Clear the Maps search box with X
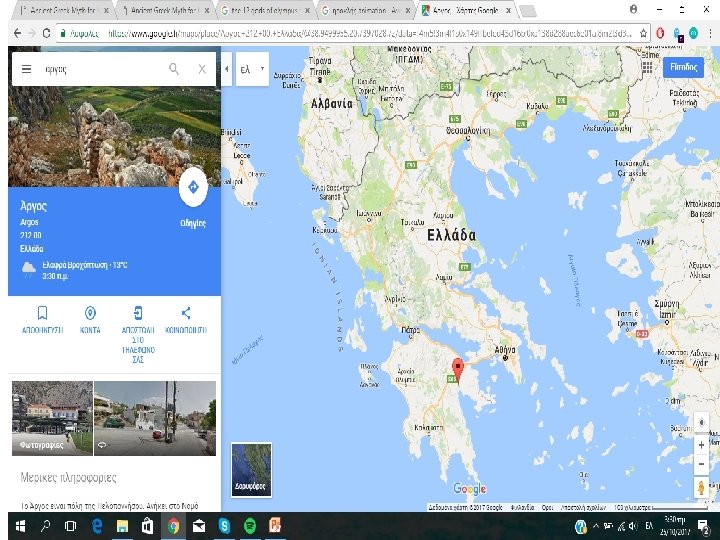720x540 pixels. click(x=202, y=69)
